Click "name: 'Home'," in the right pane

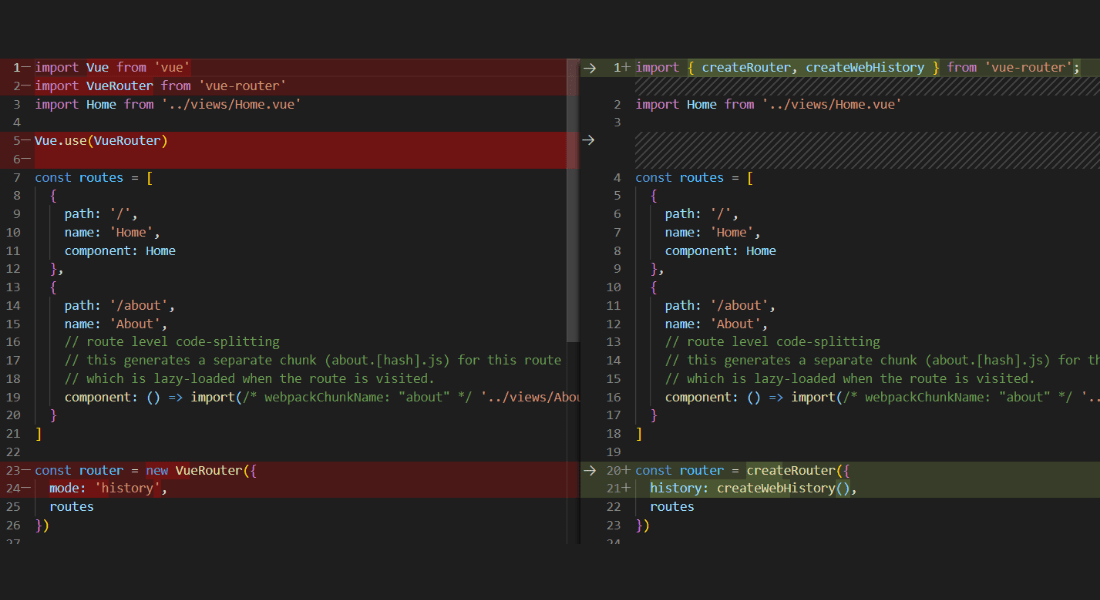pyautogui.click(x=713, y=232)
